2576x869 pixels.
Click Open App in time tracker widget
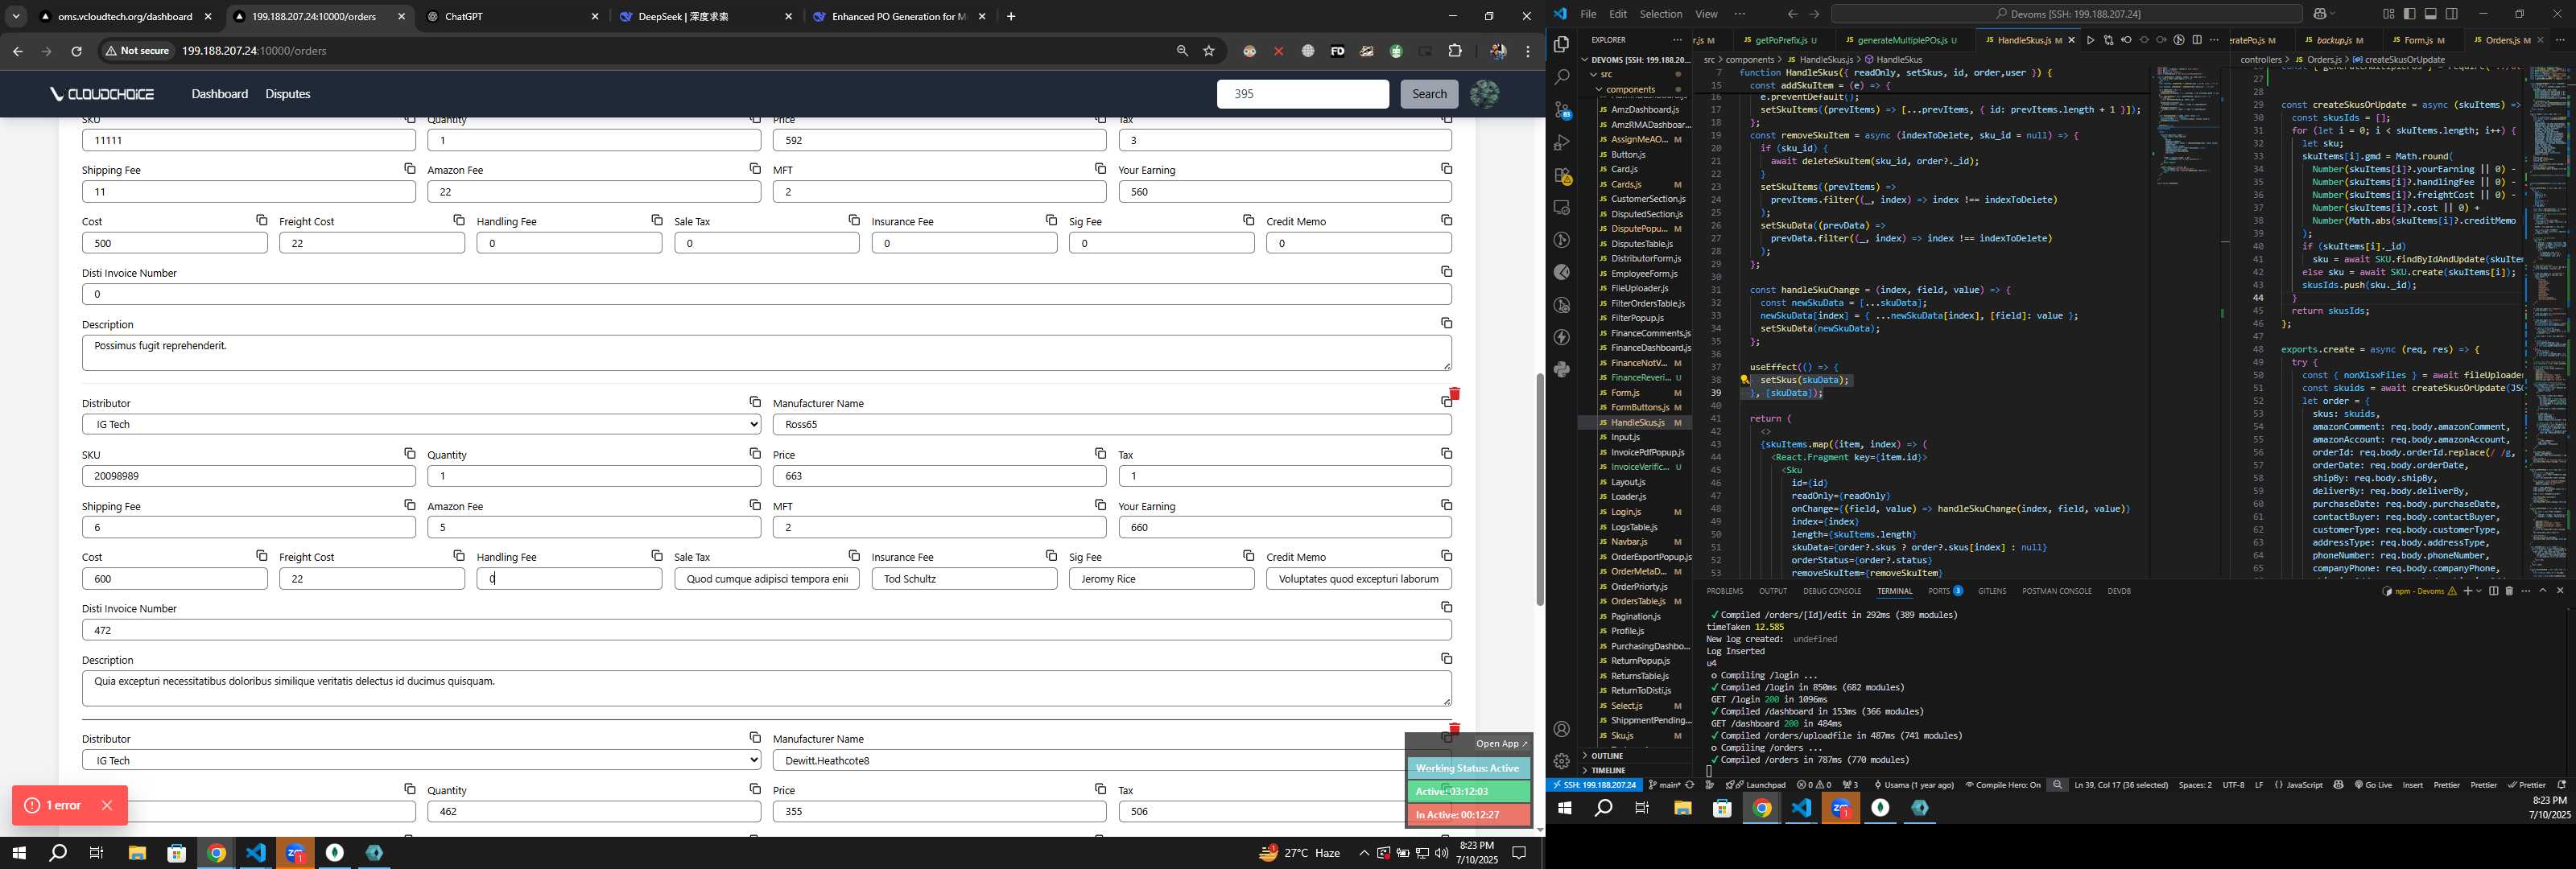(1501, 744)
